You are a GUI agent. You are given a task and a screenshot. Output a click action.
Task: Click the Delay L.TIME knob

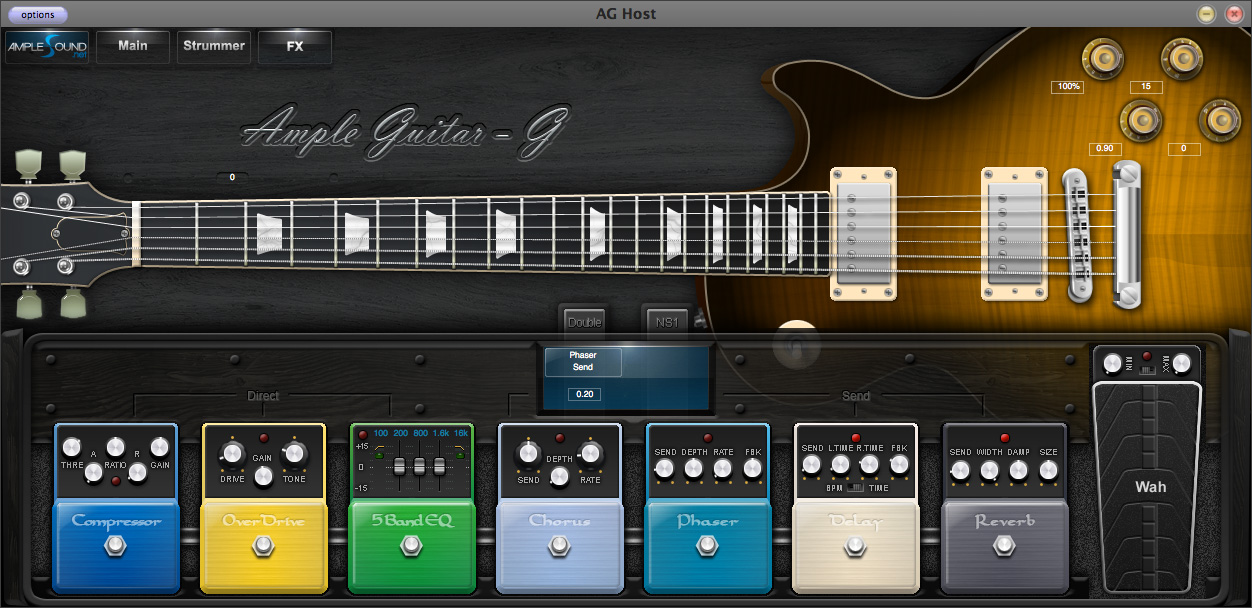click(x=841, y=465)
